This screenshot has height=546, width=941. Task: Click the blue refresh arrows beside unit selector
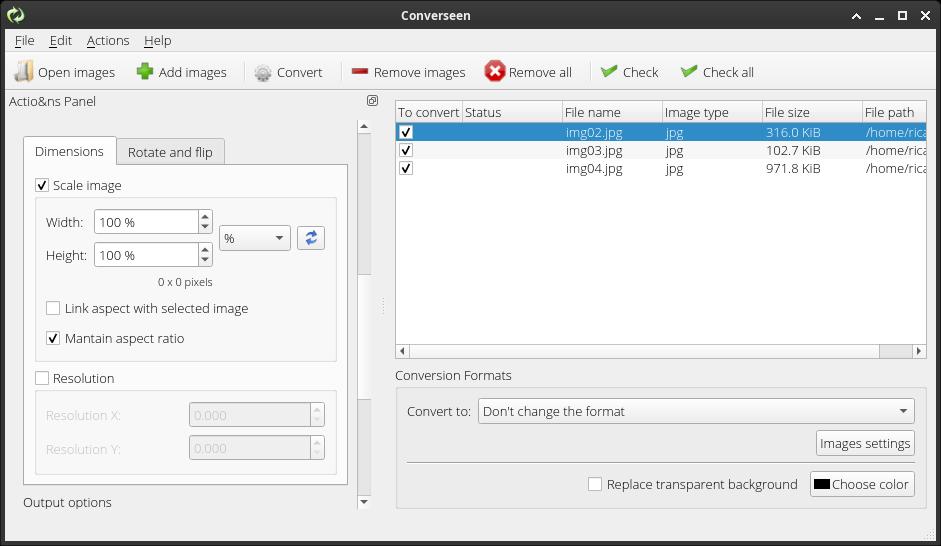(311, 238)
